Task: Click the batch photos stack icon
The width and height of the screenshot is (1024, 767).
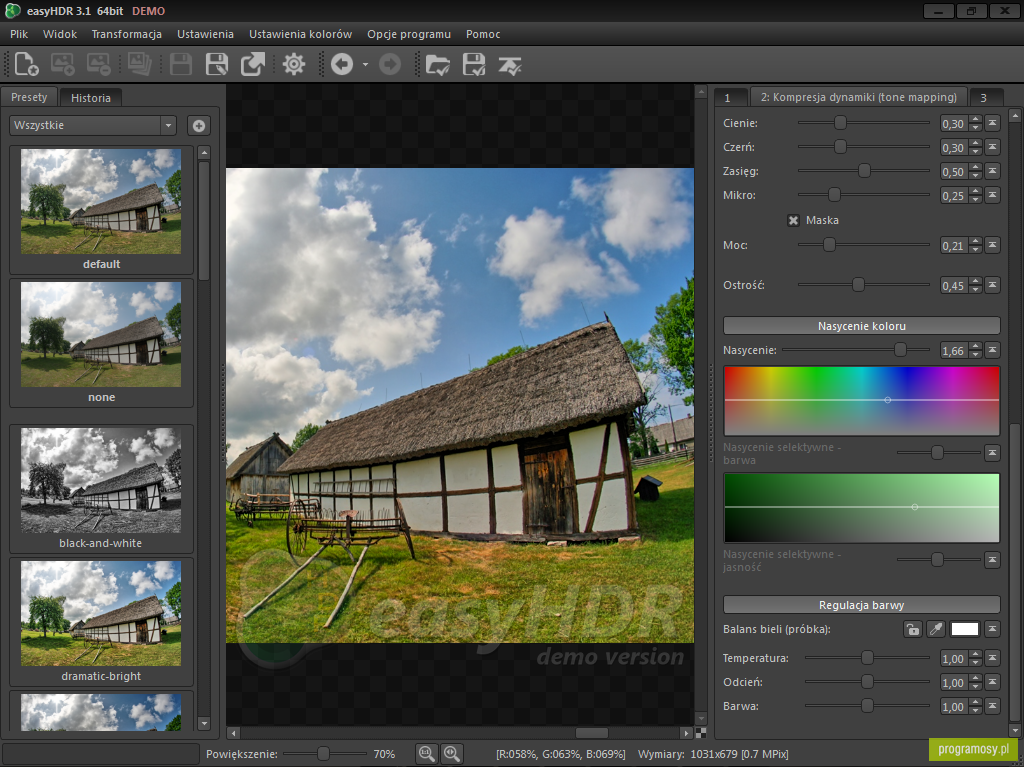Action: click(140, 64)
